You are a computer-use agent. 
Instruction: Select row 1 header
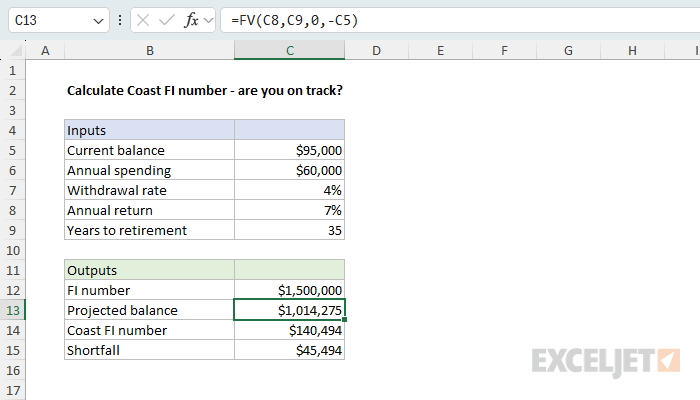click(x=12, y=71)
